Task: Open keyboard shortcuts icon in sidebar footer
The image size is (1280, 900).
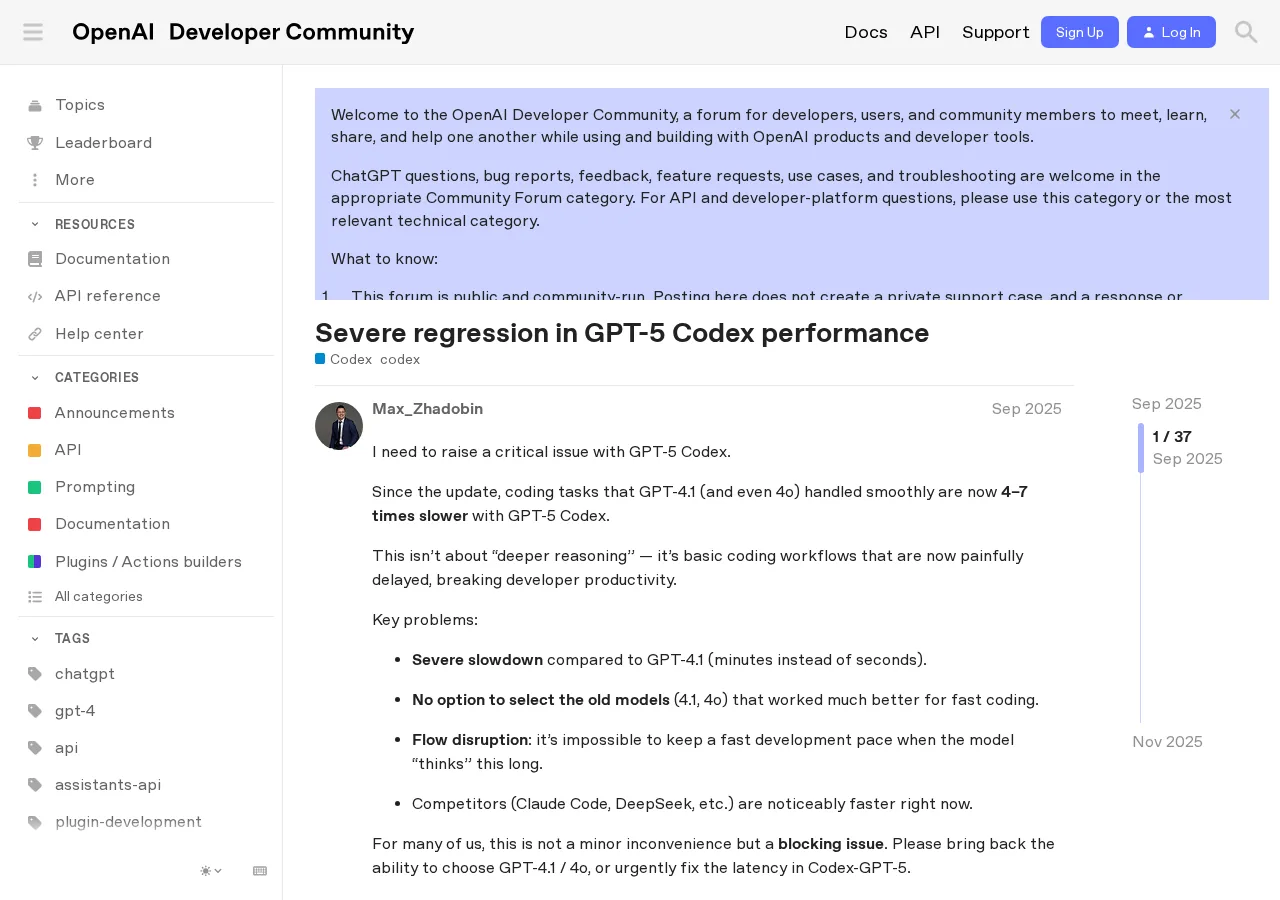Action: (260, 871)
